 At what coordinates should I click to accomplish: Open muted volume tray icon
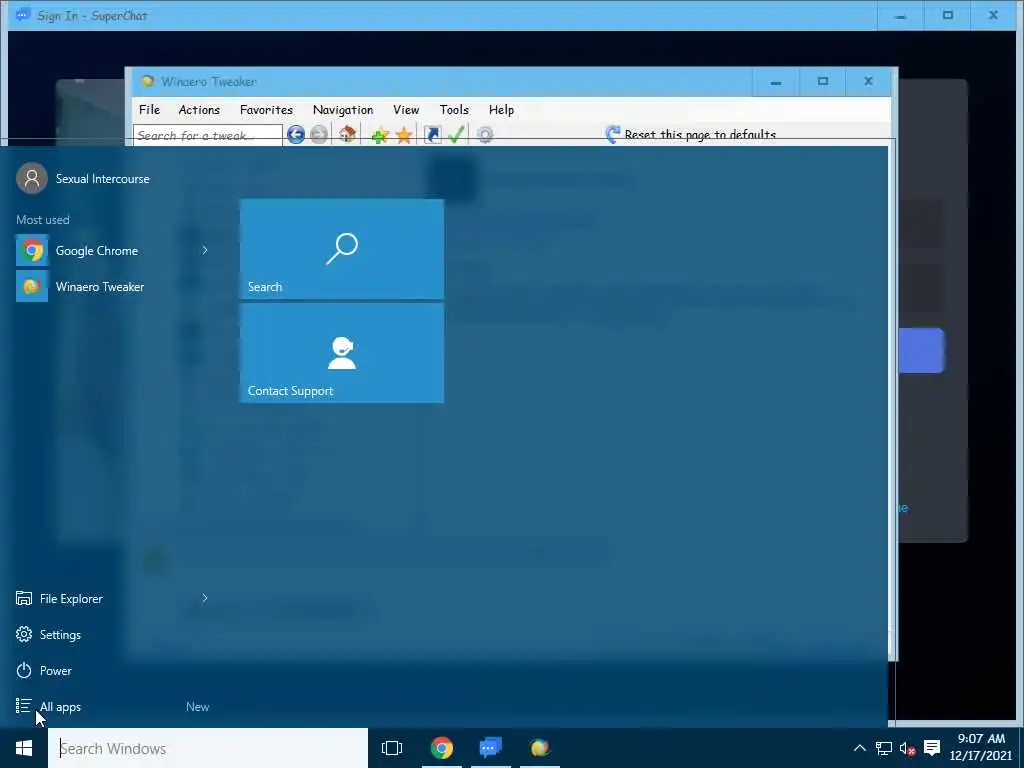pos(907,748)
